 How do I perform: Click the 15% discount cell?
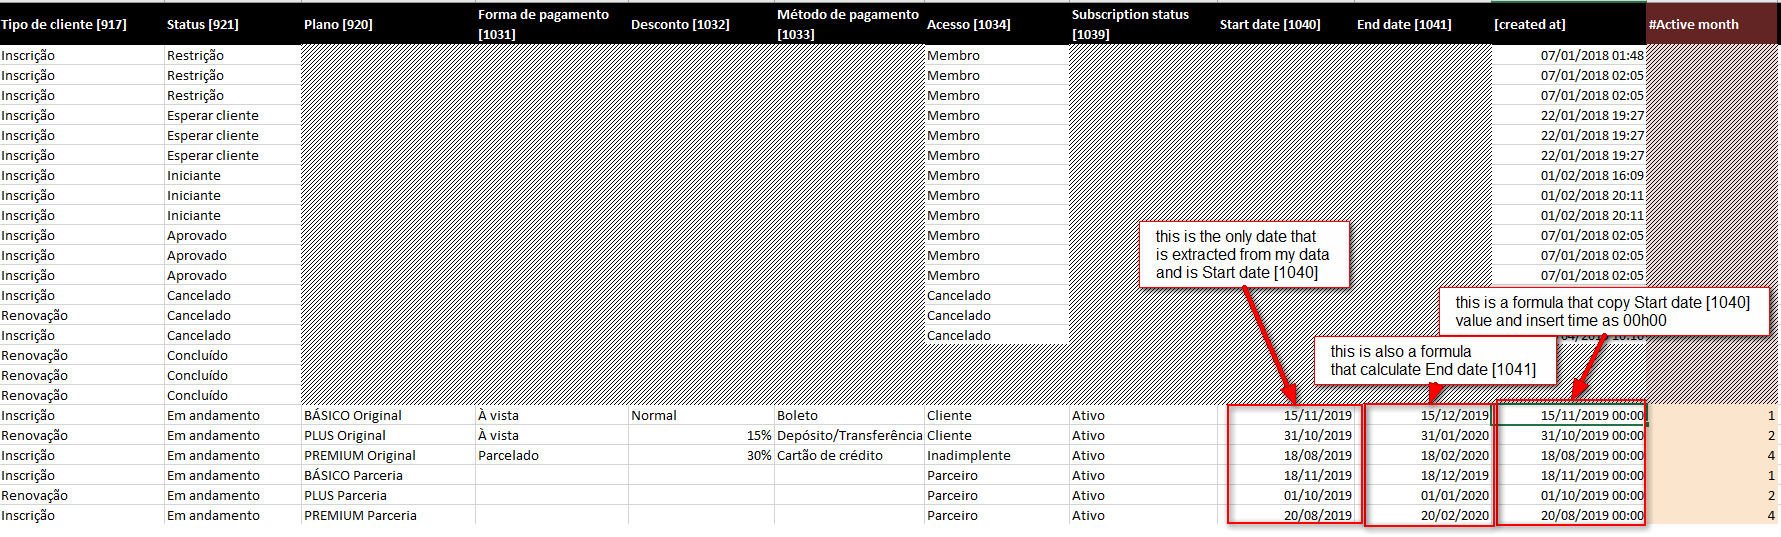[758, 435]
